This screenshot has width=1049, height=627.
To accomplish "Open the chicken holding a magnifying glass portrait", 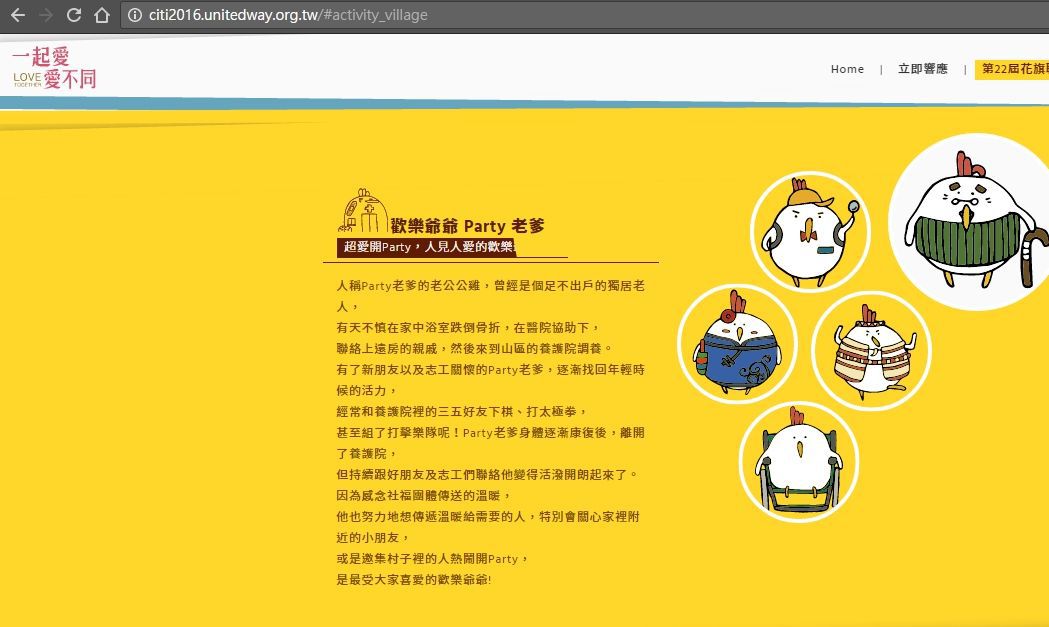I will tap(810, 230).
